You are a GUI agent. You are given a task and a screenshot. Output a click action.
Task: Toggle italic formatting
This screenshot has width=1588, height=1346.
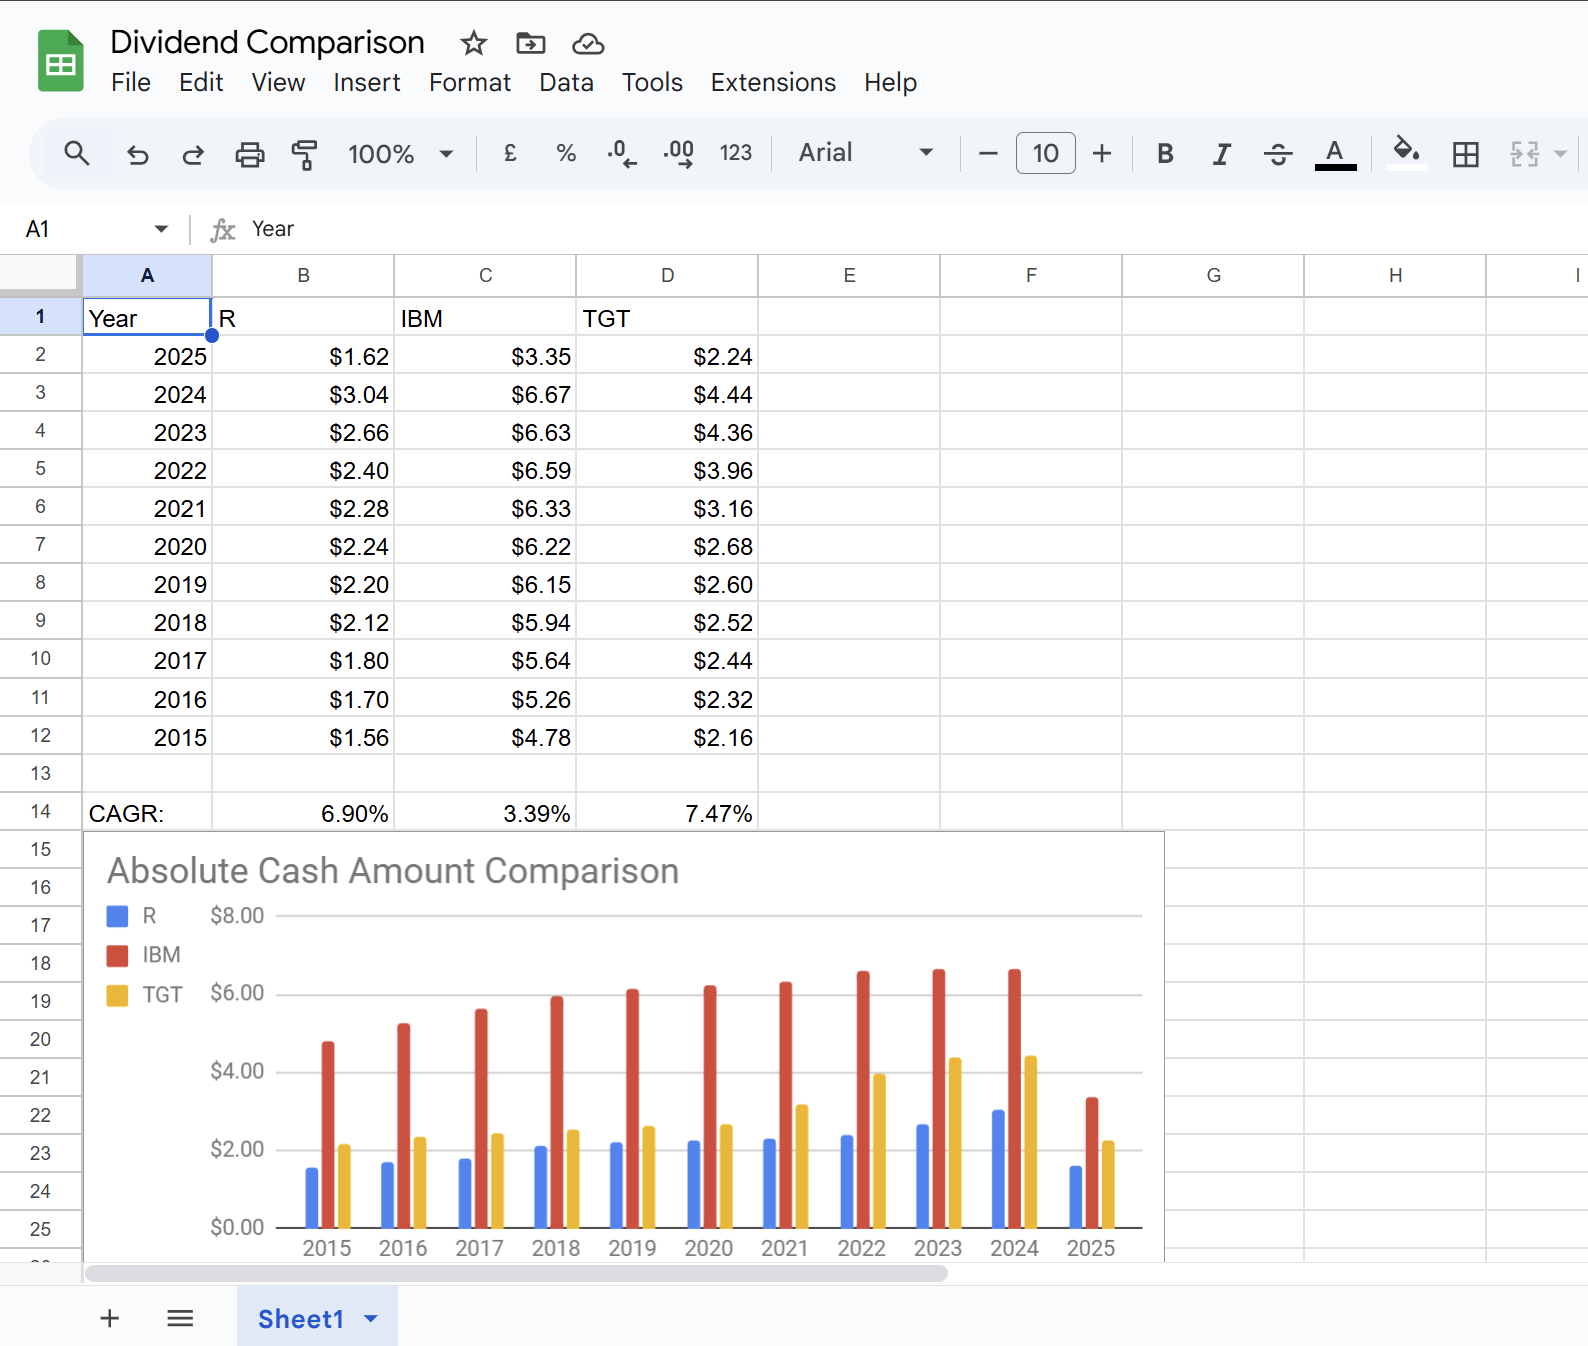coord(1221,153)
